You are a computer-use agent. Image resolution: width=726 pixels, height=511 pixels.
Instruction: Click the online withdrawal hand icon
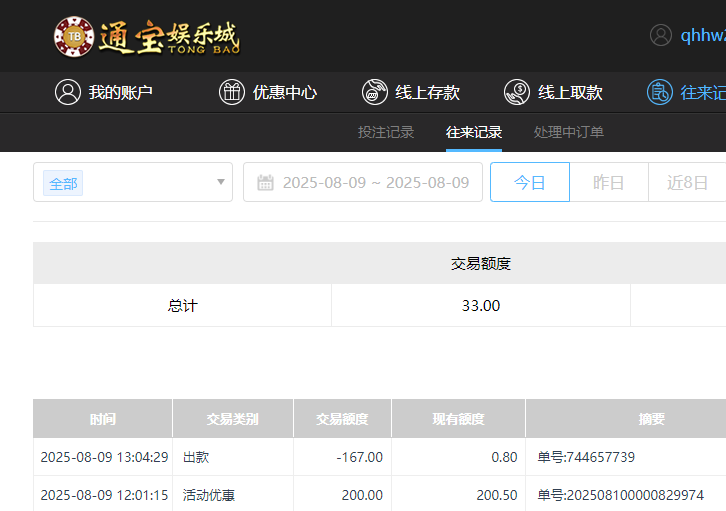coord(517,92)
